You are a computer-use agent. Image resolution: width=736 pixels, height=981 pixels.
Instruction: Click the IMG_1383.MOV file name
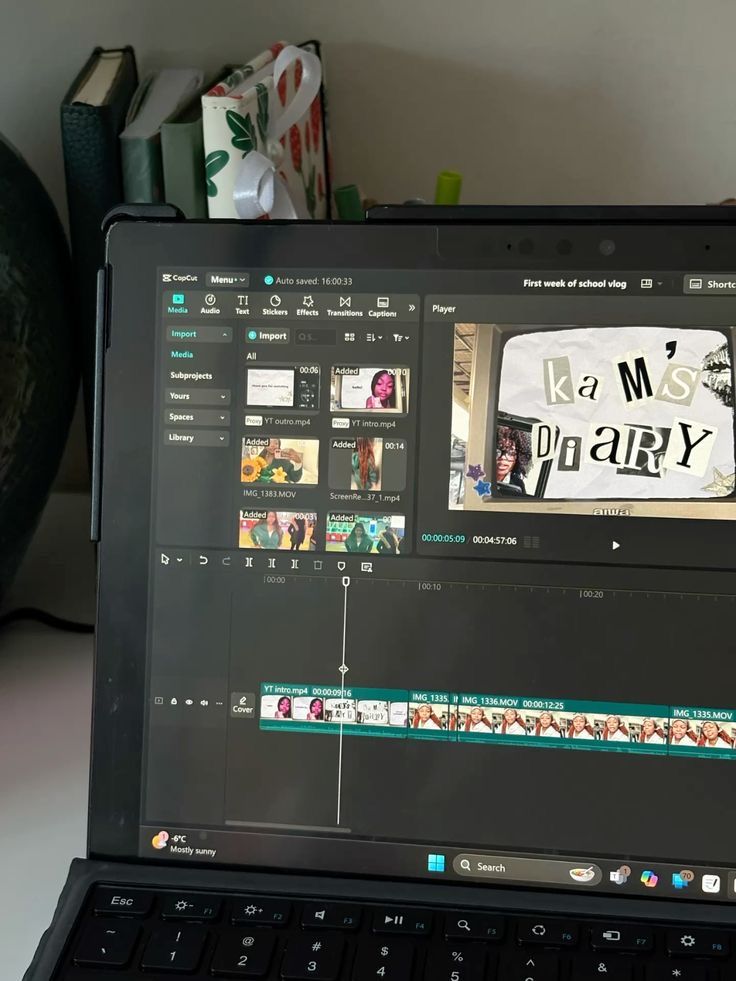[x=270, y=494]
